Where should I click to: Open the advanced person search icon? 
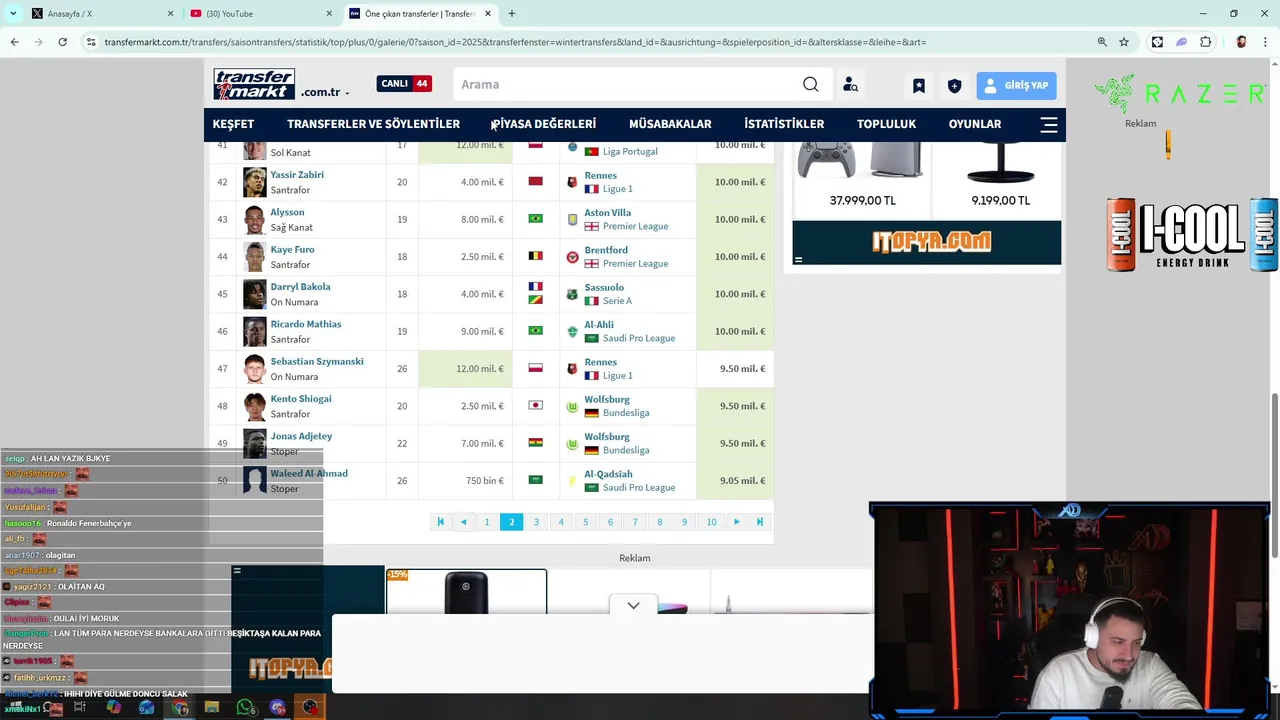point(850,85)
